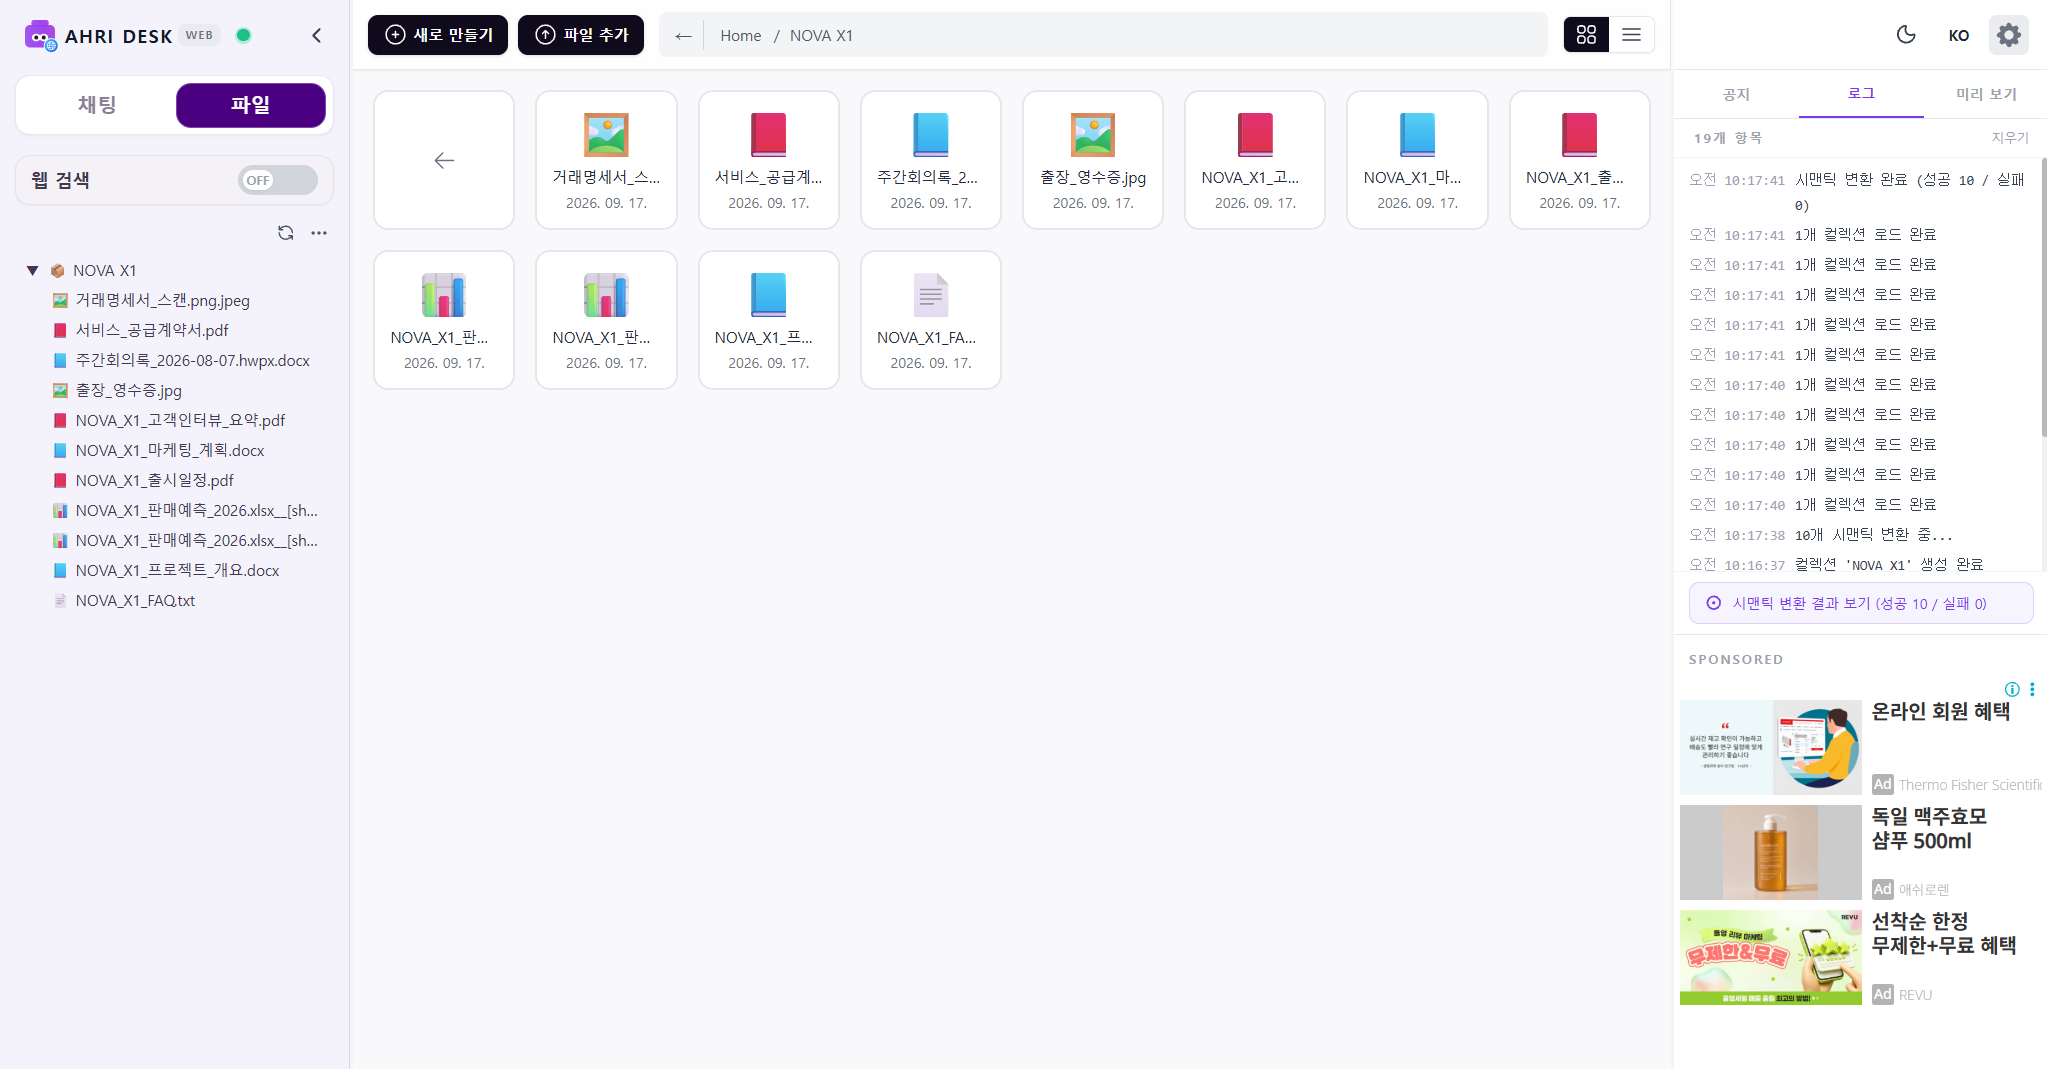This screenshot has width=2047, height=1069.
Task: Open the 주간회의록_2... document card
Action: coord(930,160)
